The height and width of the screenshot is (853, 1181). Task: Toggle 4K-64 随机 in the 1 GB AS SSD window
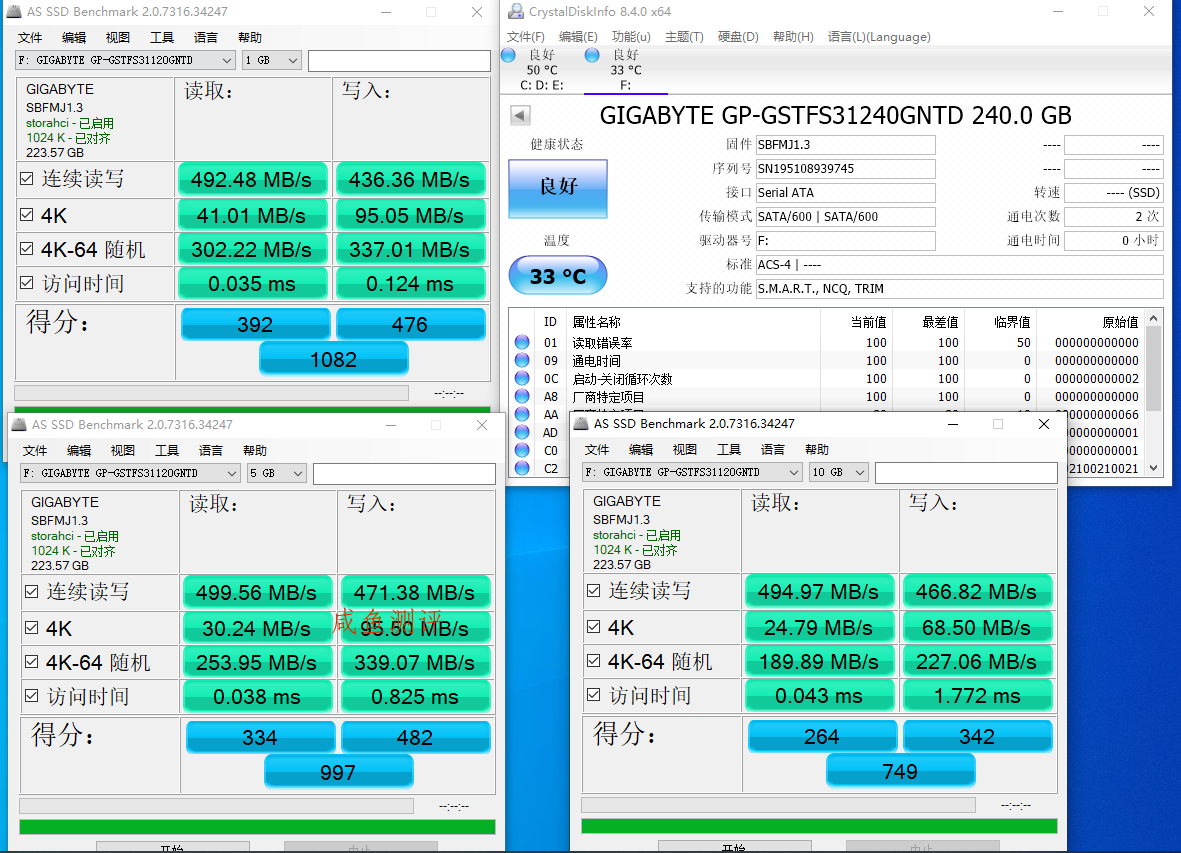click(27, 248)
